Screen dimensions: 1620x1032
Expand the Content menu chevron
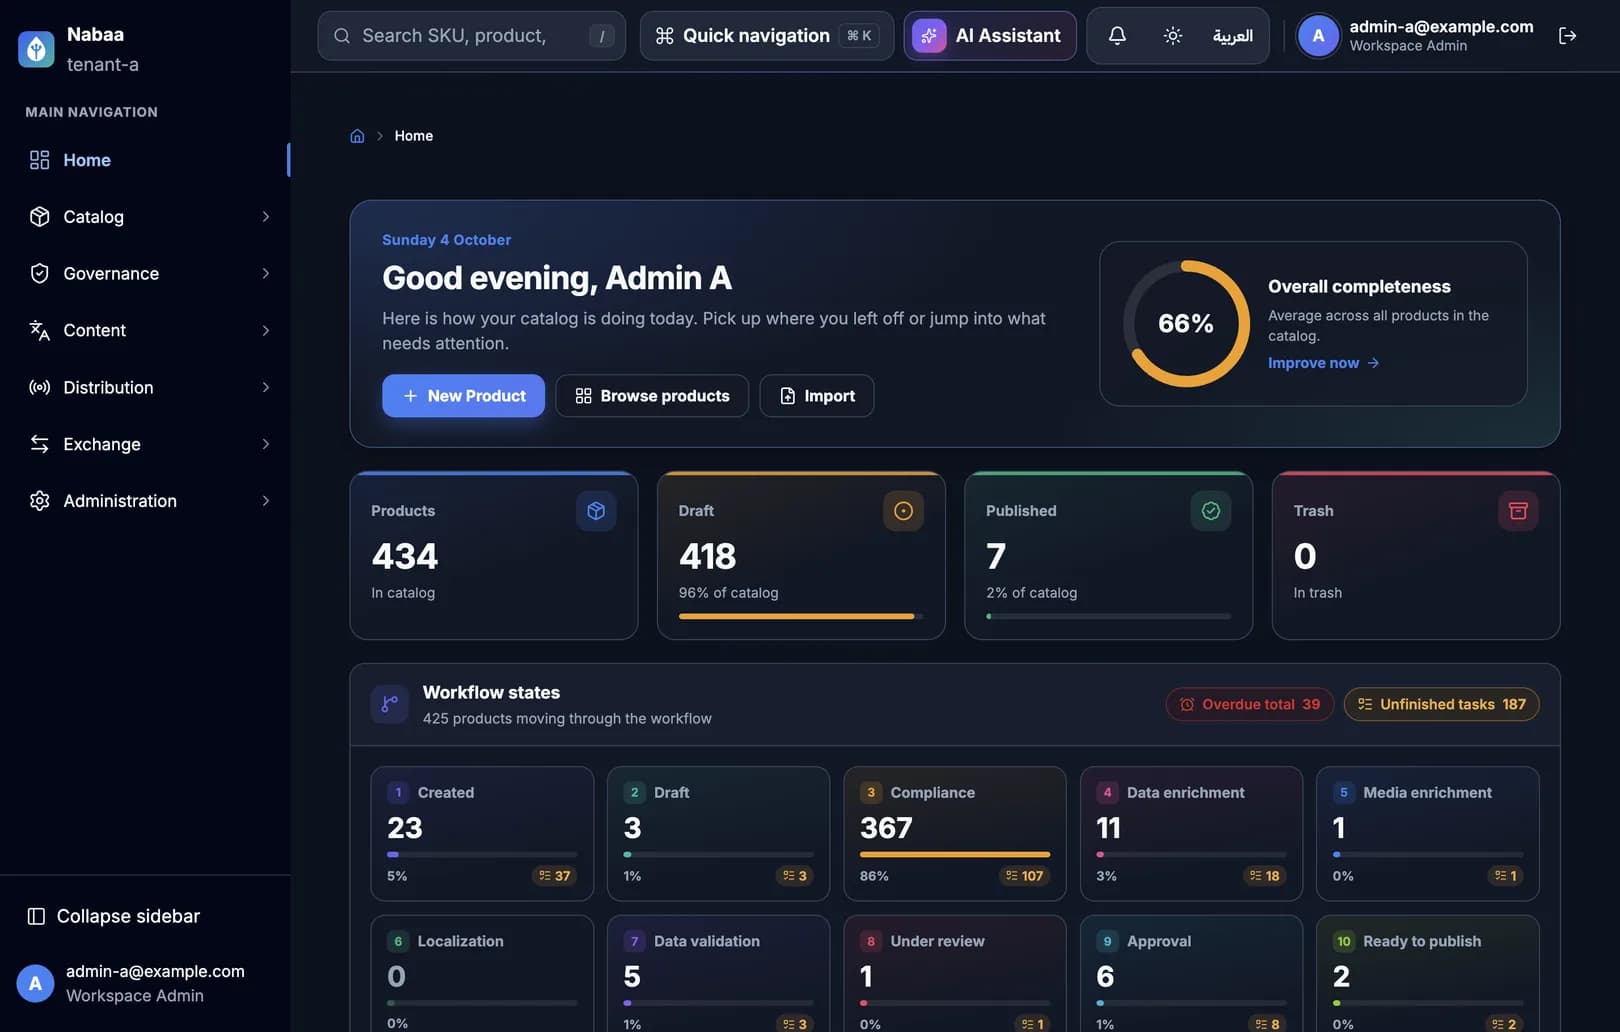pos(266,331)
